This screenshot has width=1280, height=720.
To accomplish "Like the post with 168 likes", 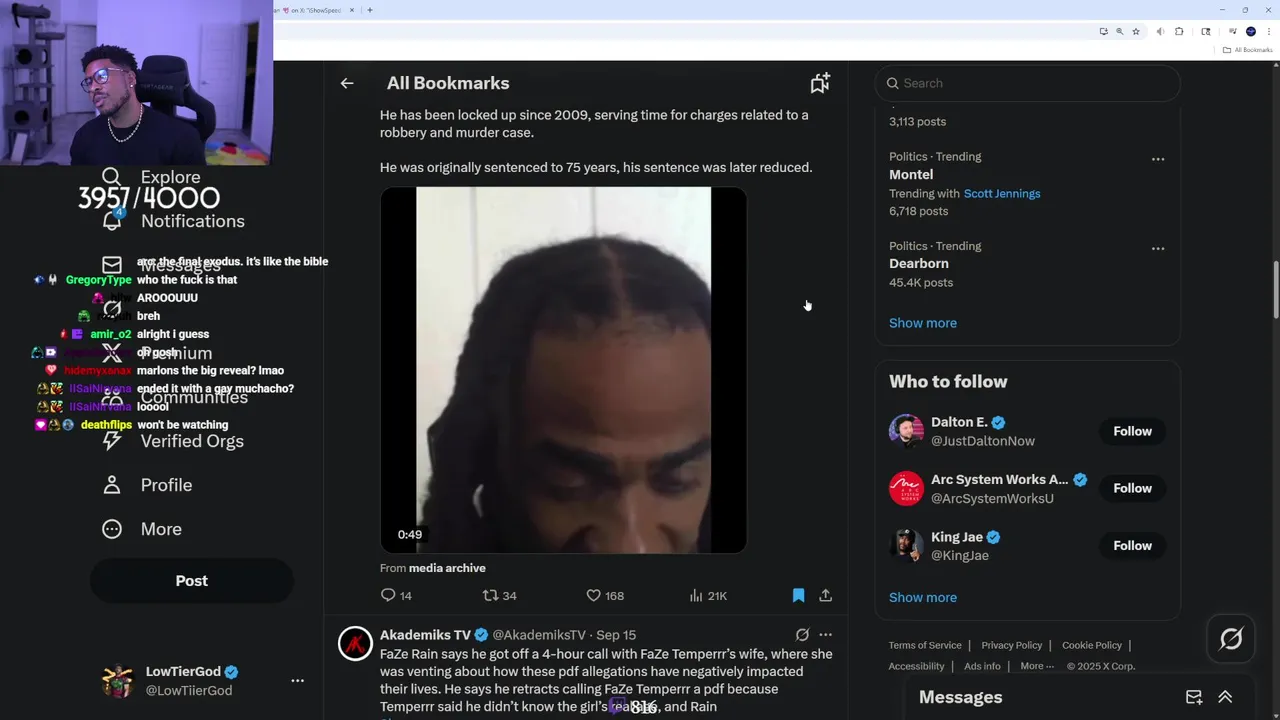I will [593, 595].
